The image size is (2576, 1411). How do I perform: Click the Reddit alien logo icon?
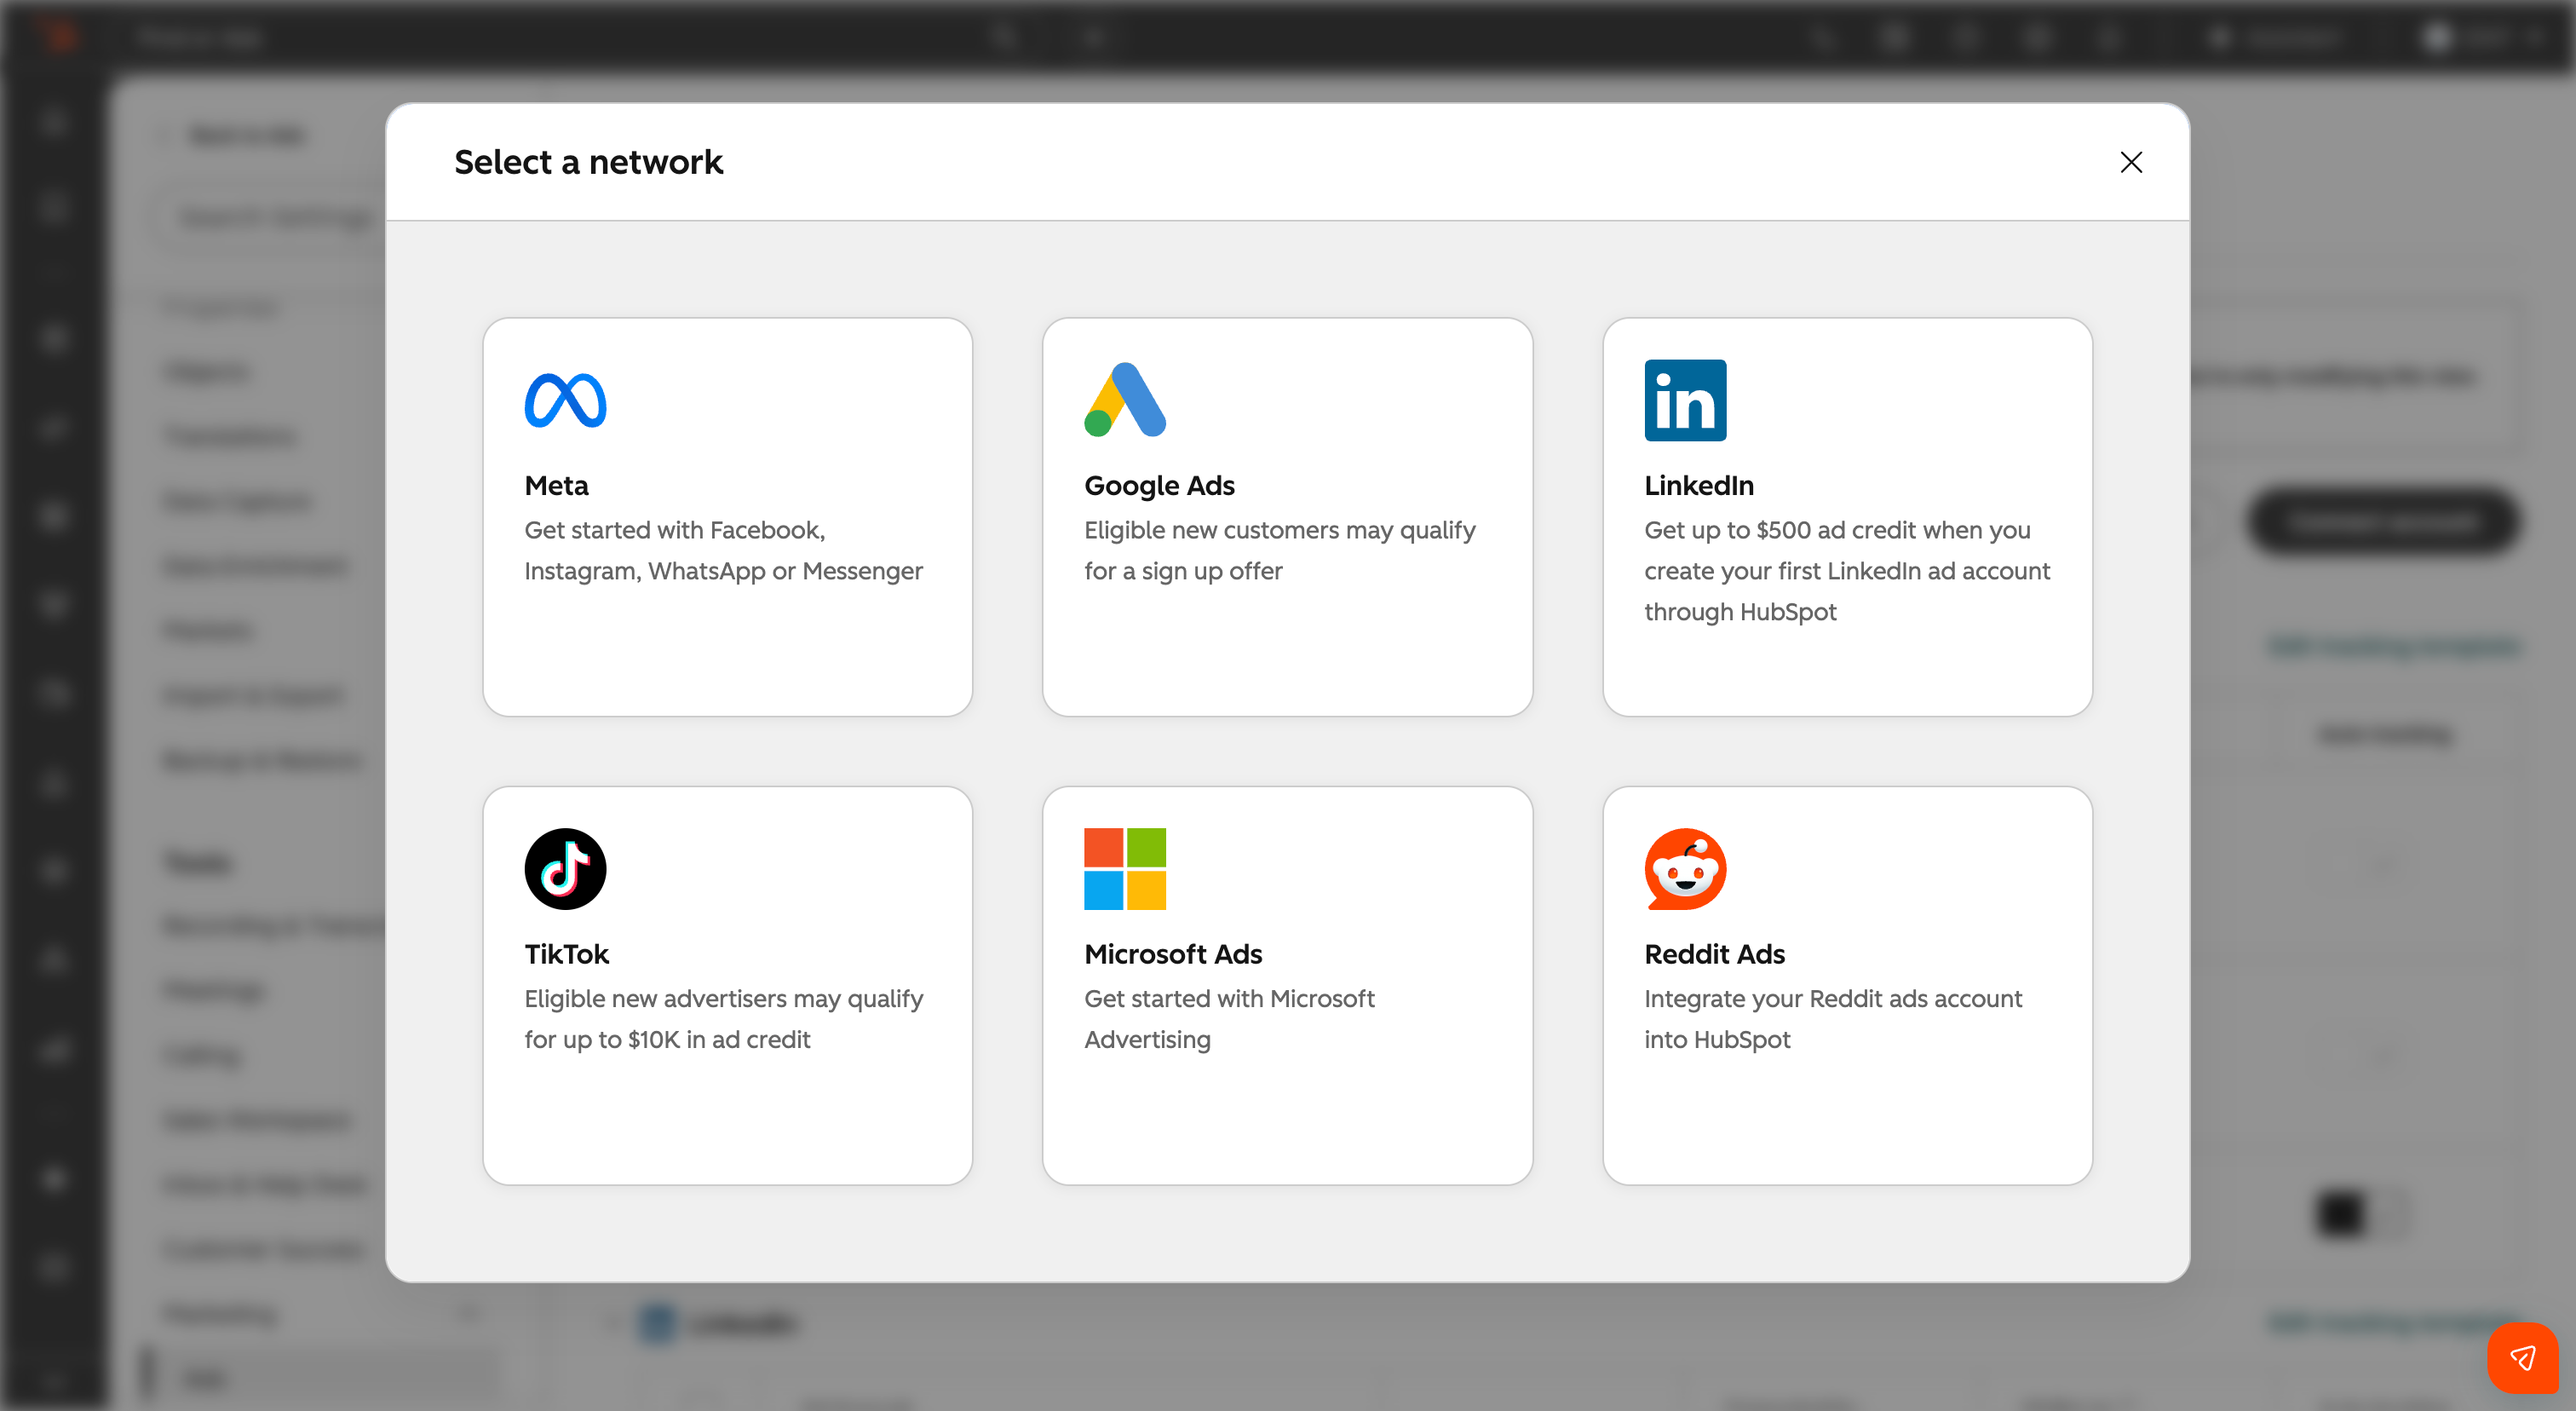point(1685,868)
